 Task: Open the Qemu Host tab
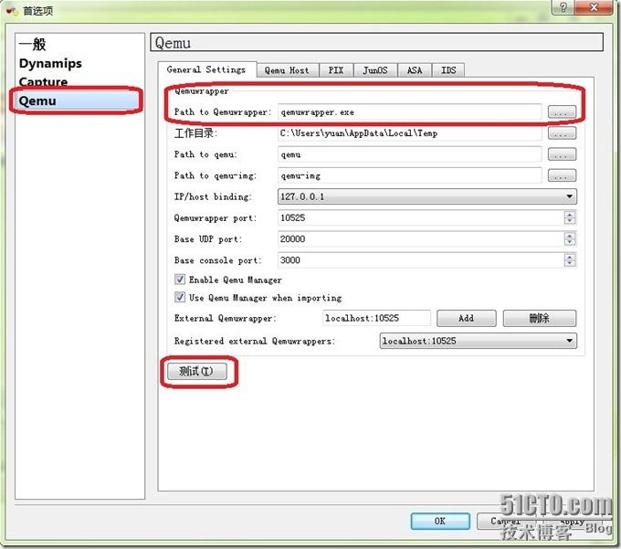tap(287, 71)
